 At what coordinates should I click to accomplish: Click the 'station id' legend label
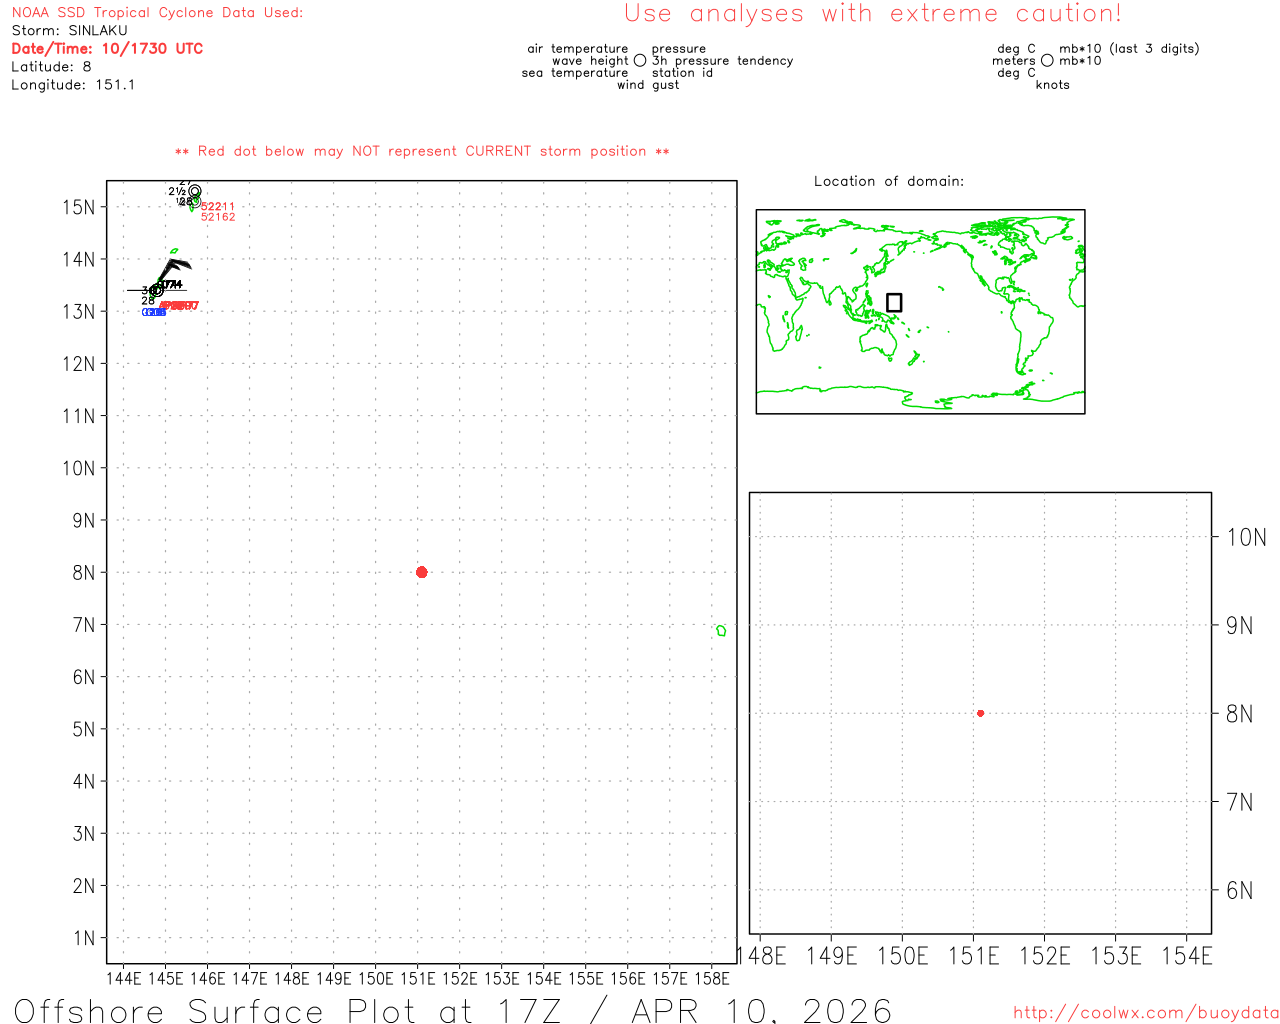[682, 73]
